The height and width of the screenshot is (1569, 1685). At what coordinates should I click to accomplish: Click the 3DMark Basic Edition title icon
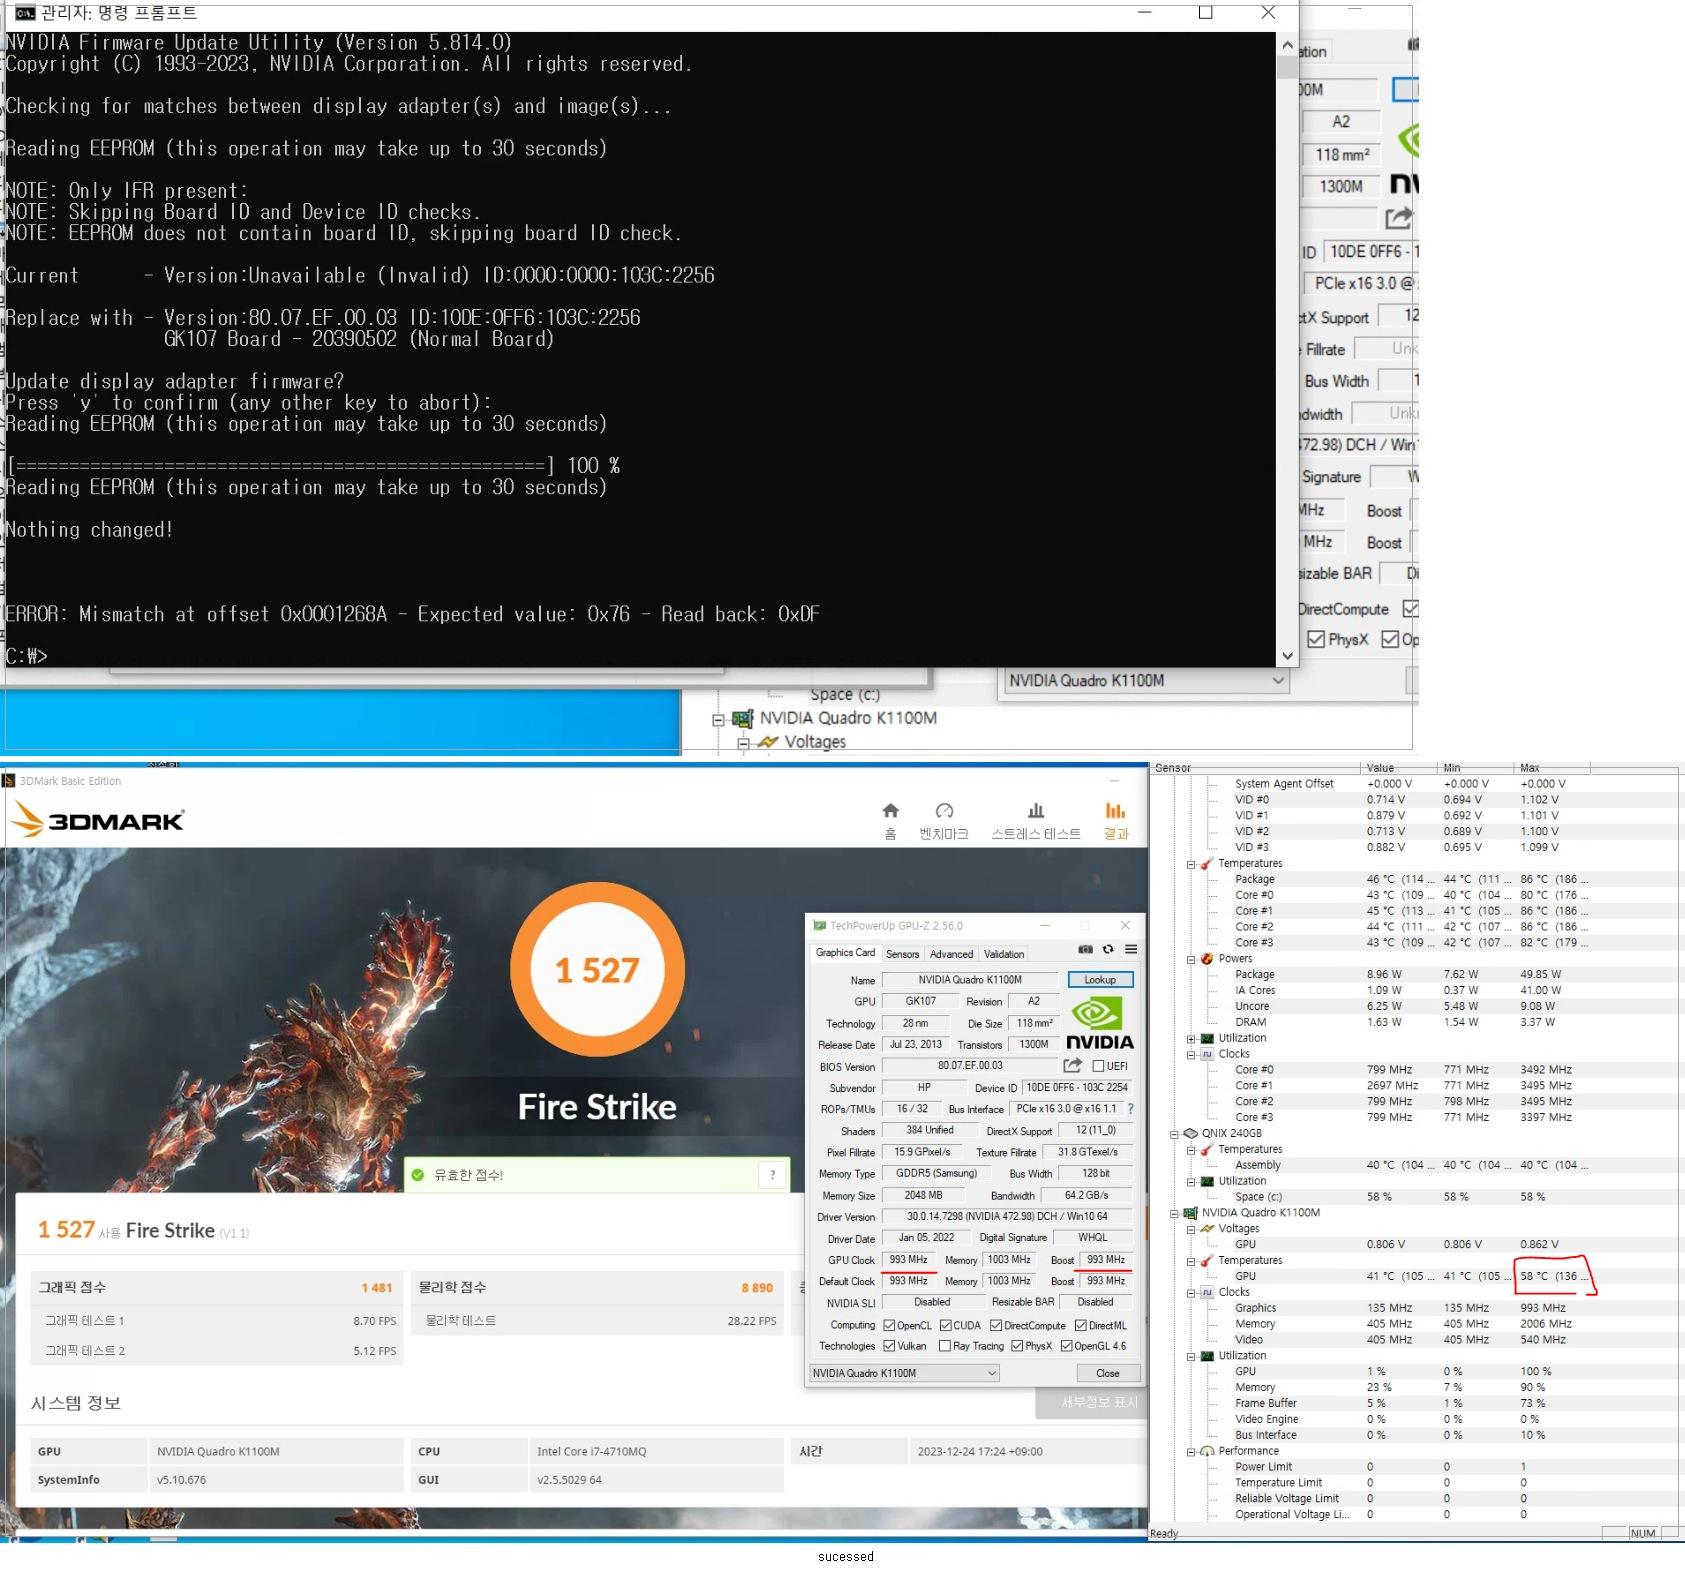point(9,781)
